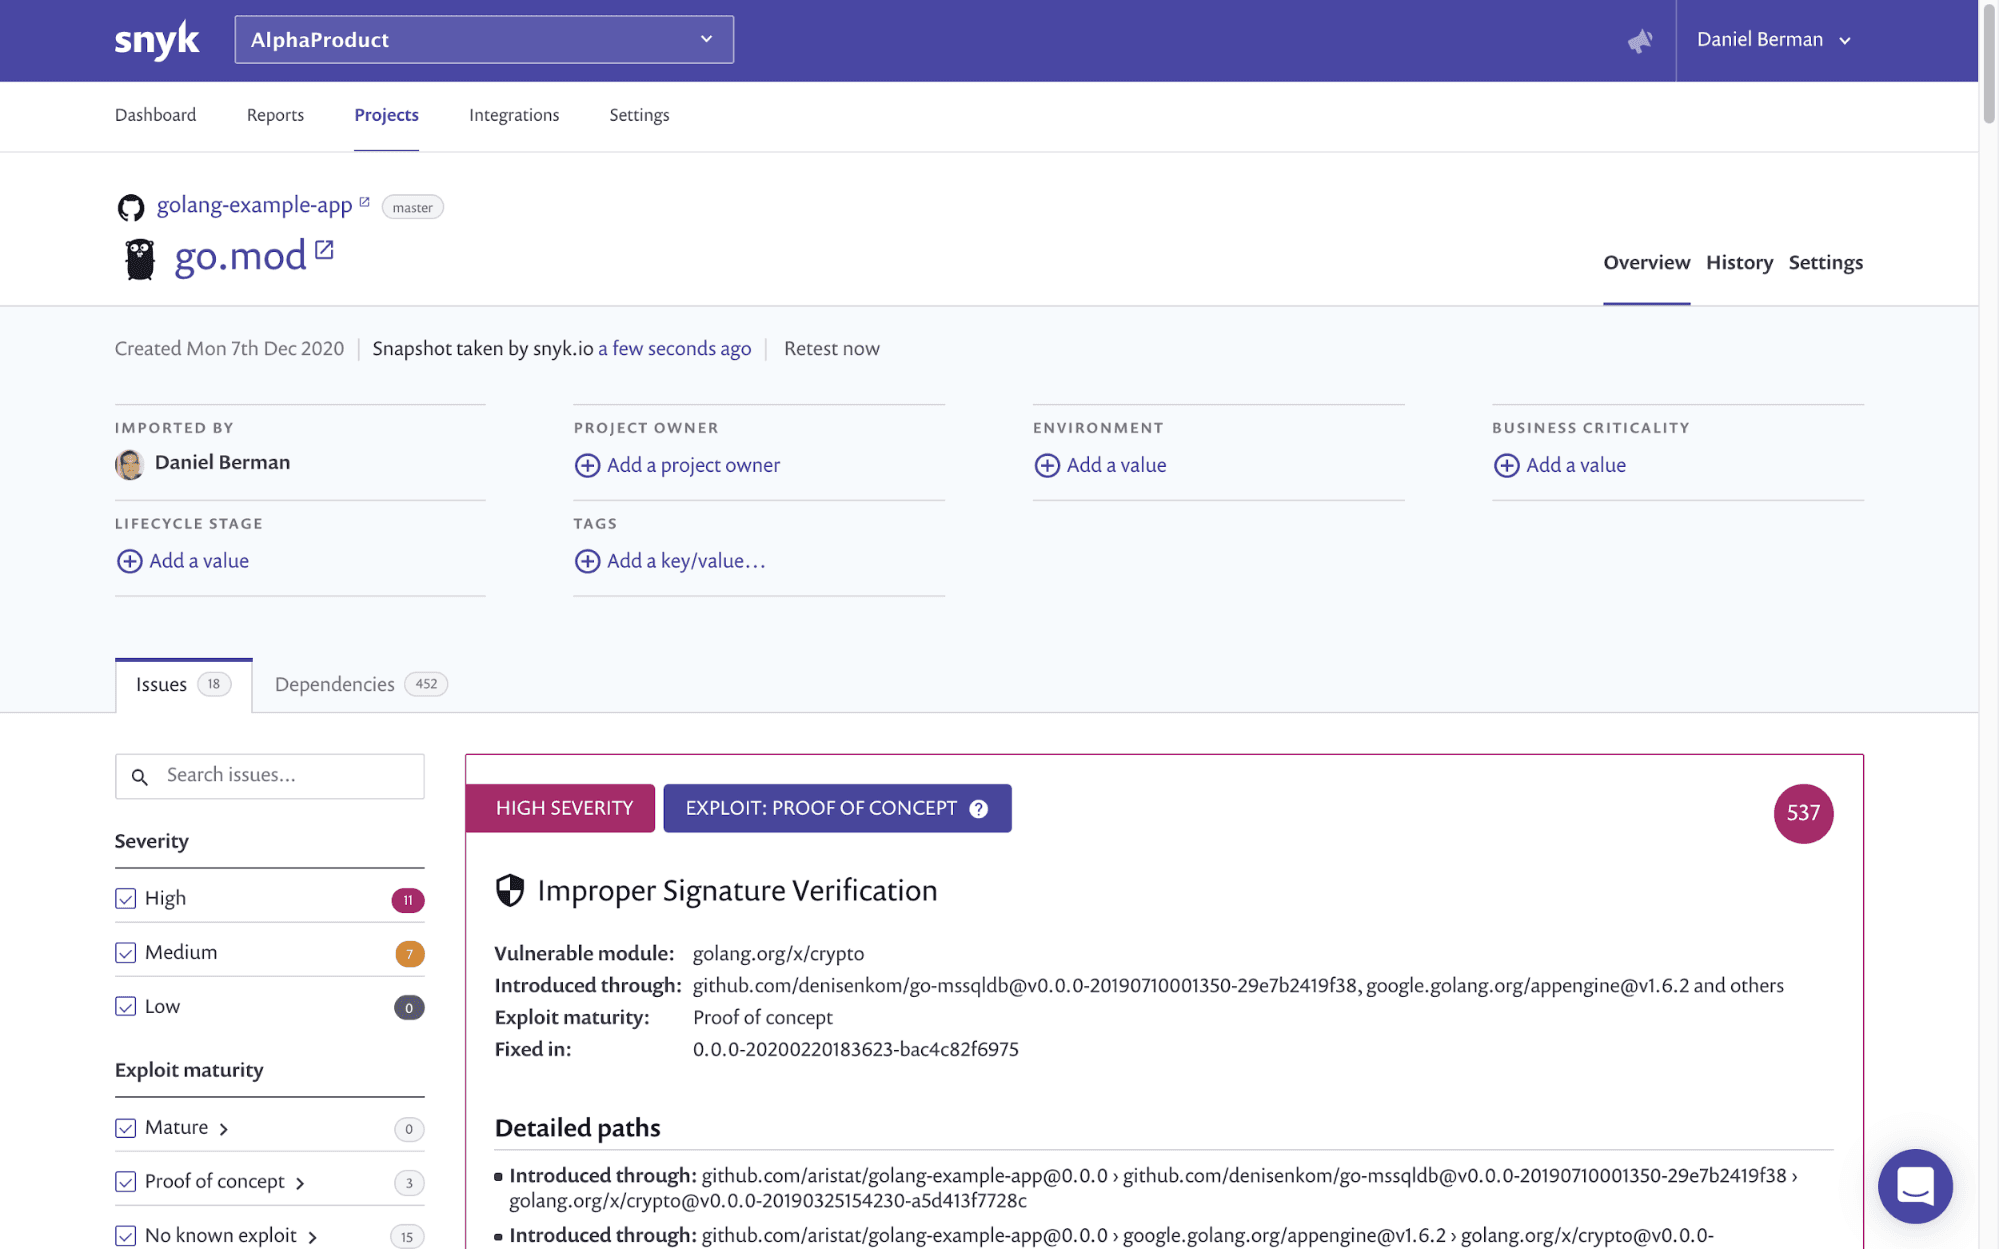Expand the No known exploit chevron
Viewport: 1999px width, 1249px height.
tap(313, 1237)
